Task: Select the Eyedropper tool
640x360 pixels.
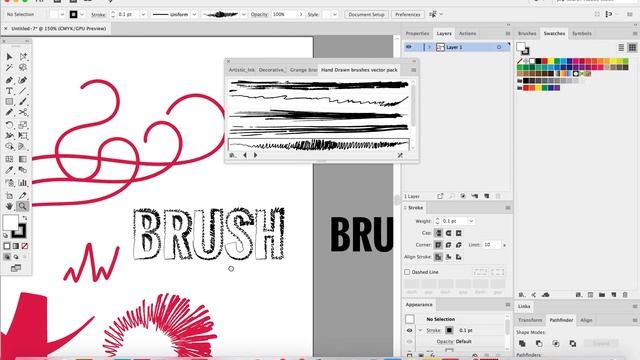Action: [9, 170]
